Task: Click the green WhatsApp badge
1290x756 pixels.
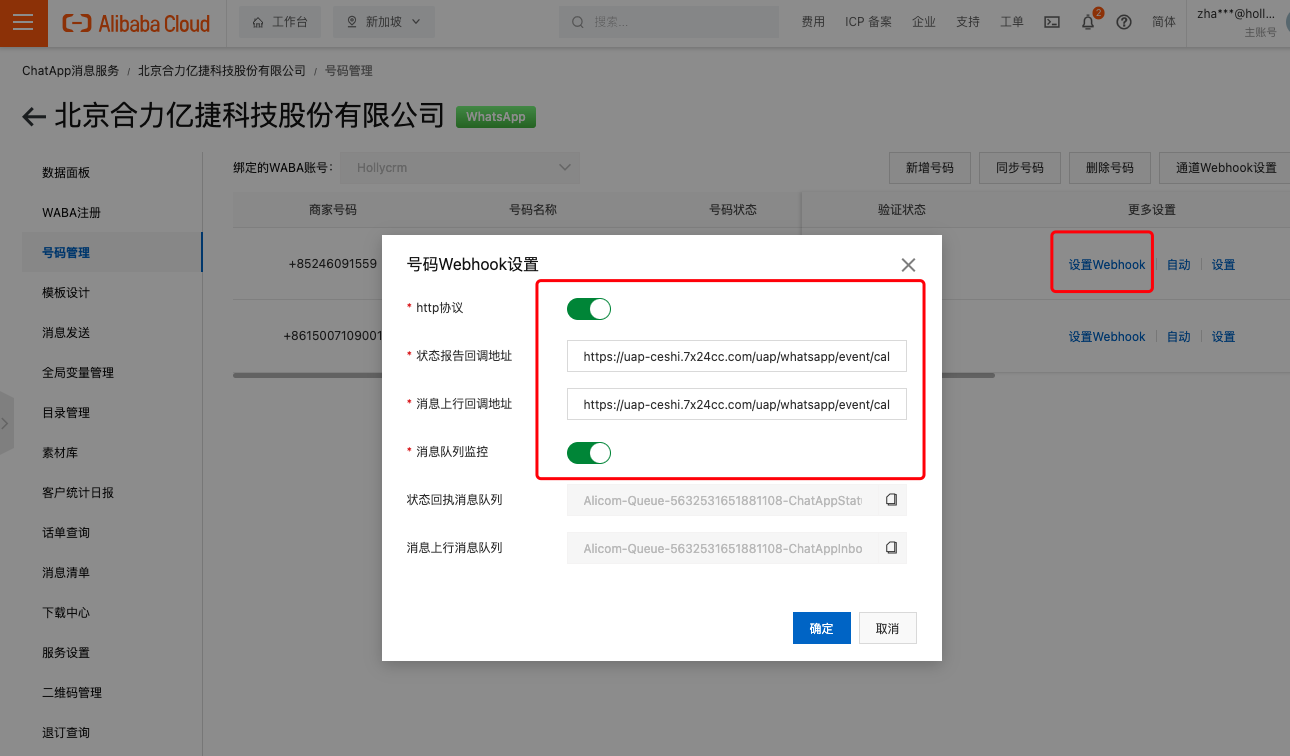Action: click(496, 117)
